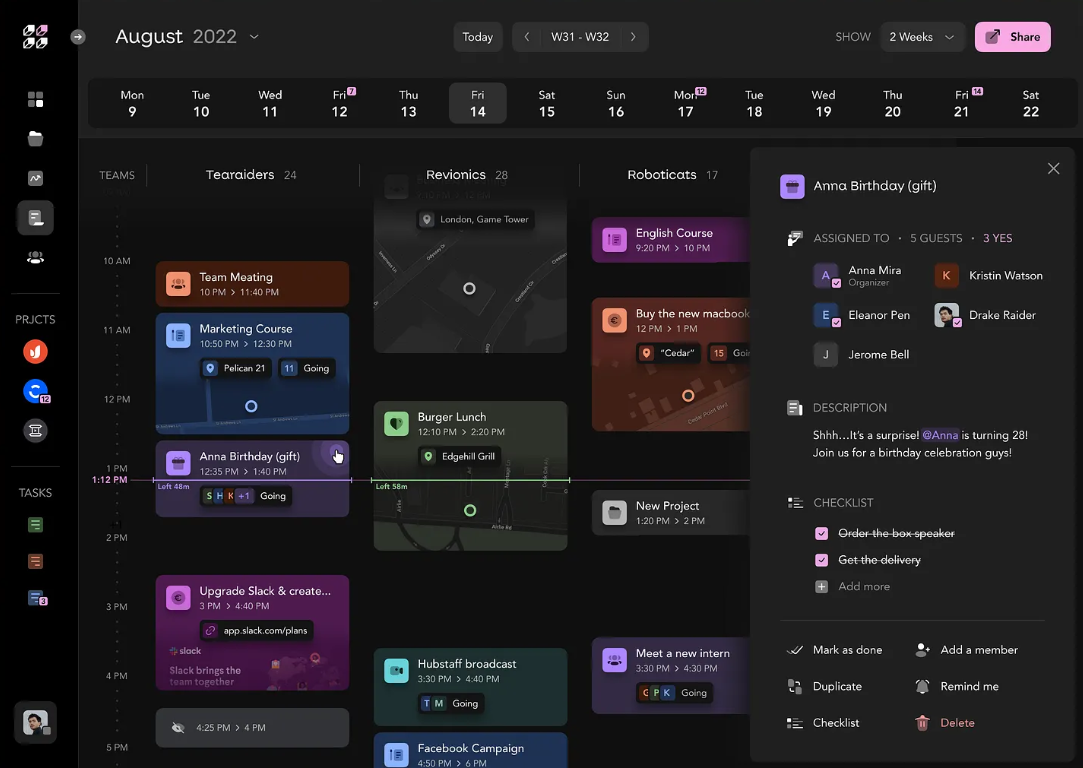Select Mon 9 in date strip
Viewport: 1083px width, 768px height.
(132, 104)
